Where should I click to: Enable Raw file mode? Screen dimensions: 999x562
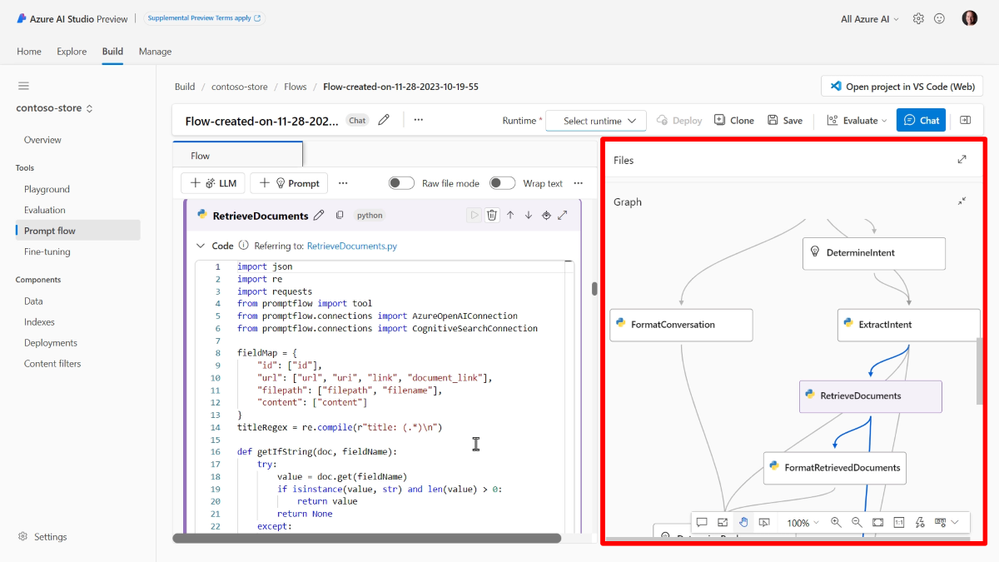[x=401, y=183]
